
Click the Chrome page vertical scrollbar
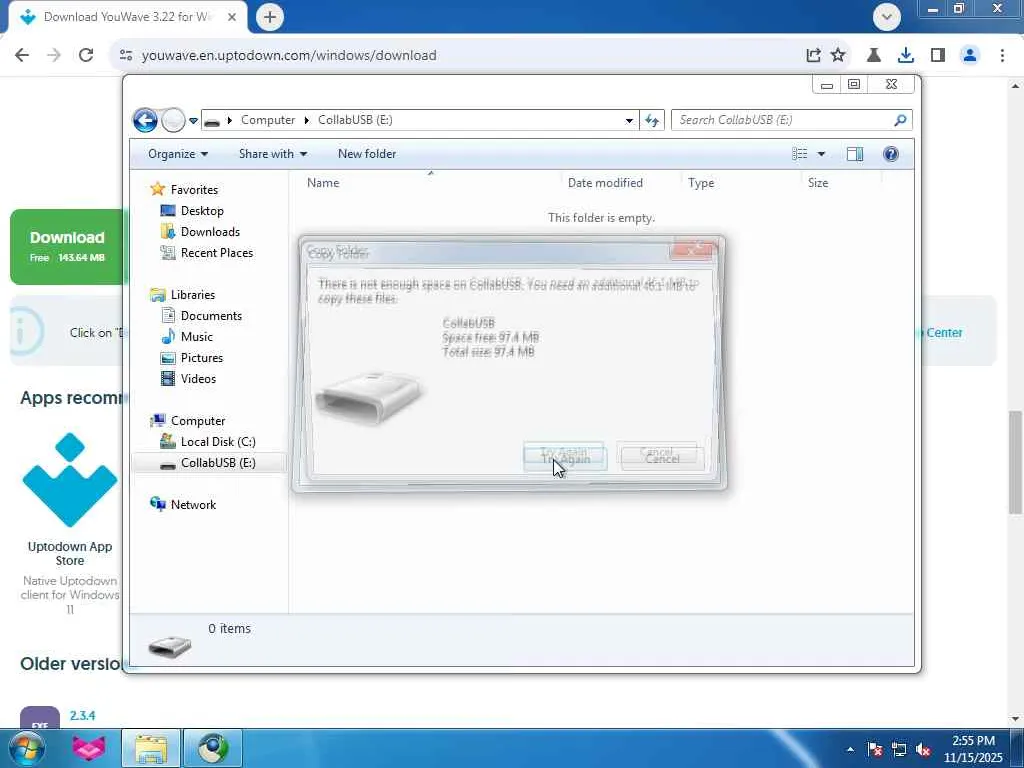[x=1015, y=462]
